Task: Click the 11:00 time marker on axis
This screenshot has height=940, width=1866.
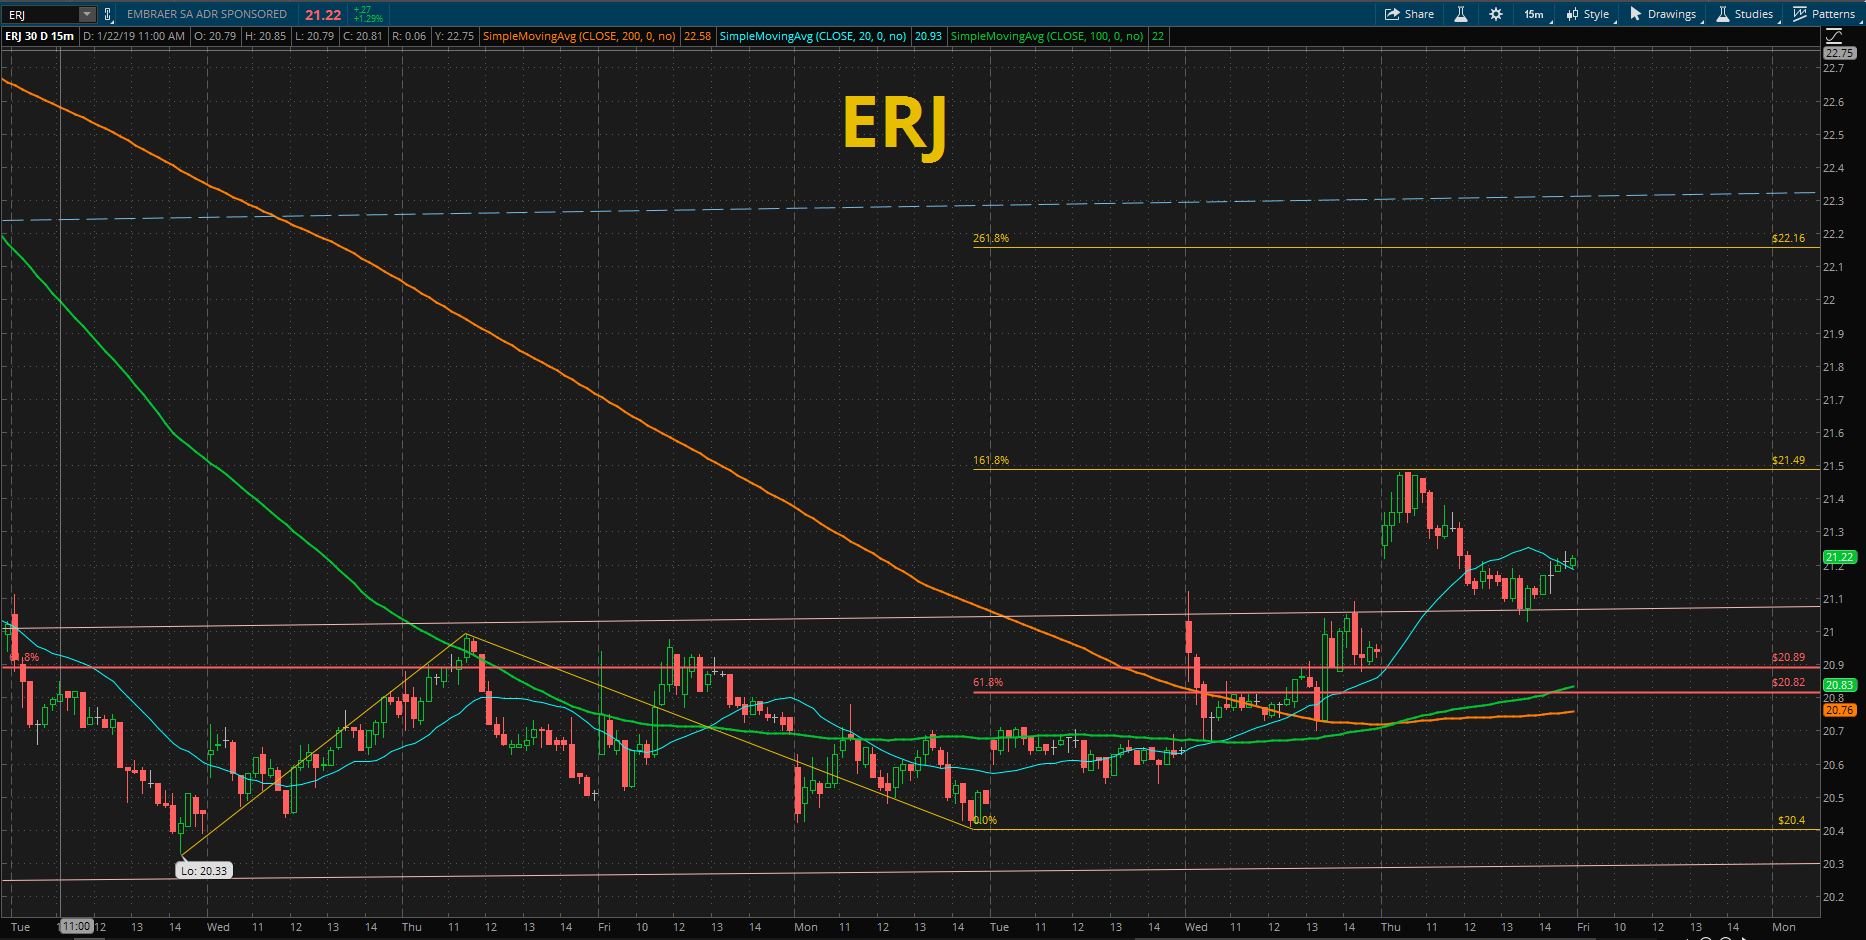Action: click(76, 927)
